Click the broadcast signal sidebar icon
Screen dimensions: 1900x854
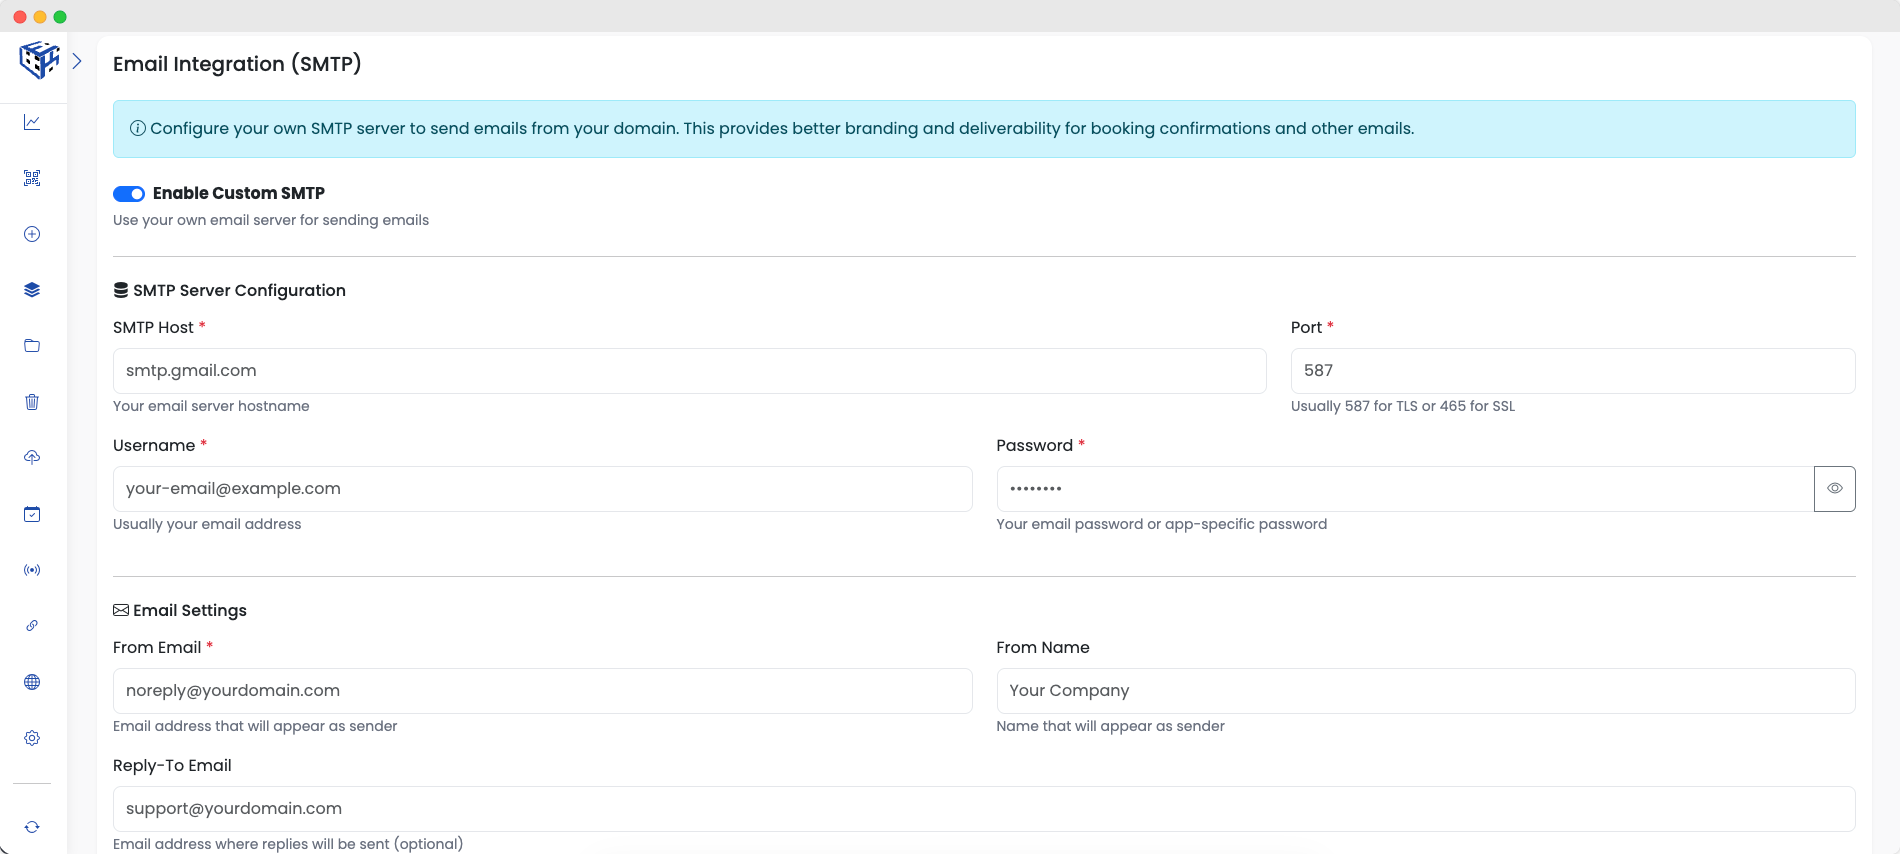pos(32,570)
